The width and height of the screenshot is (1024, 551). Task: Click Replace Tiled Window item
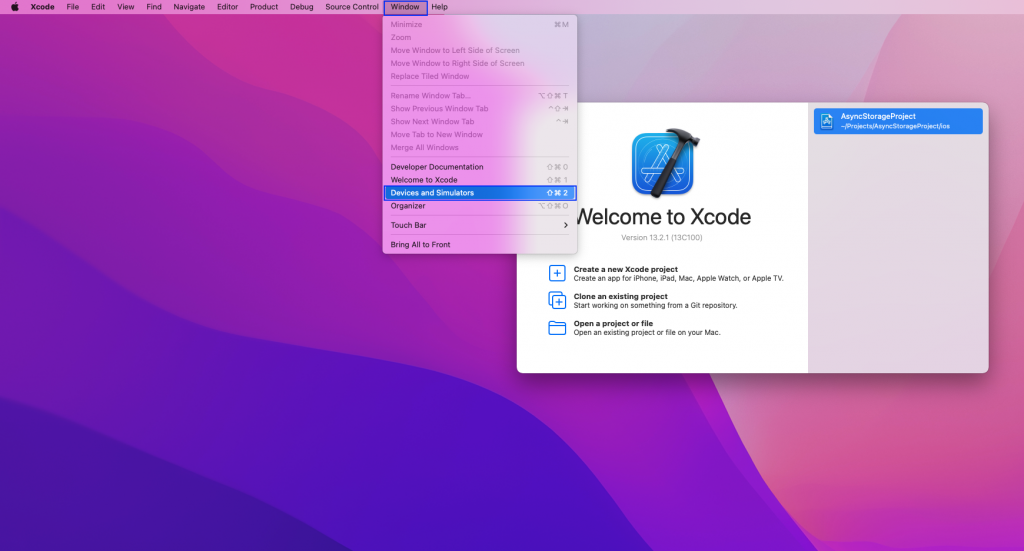click(479, 76)
